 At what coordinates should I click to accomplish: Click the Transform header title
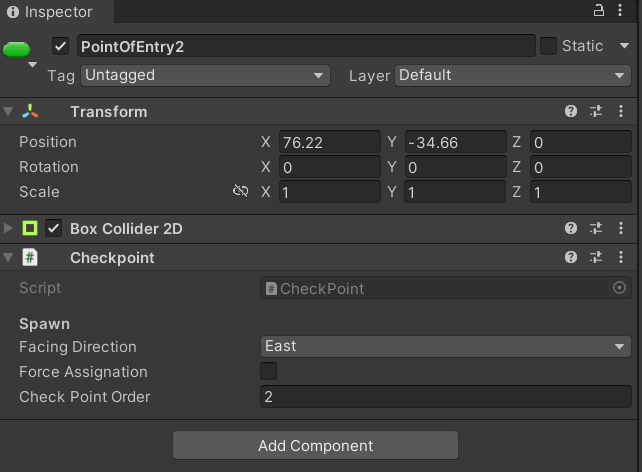point(109,112)
